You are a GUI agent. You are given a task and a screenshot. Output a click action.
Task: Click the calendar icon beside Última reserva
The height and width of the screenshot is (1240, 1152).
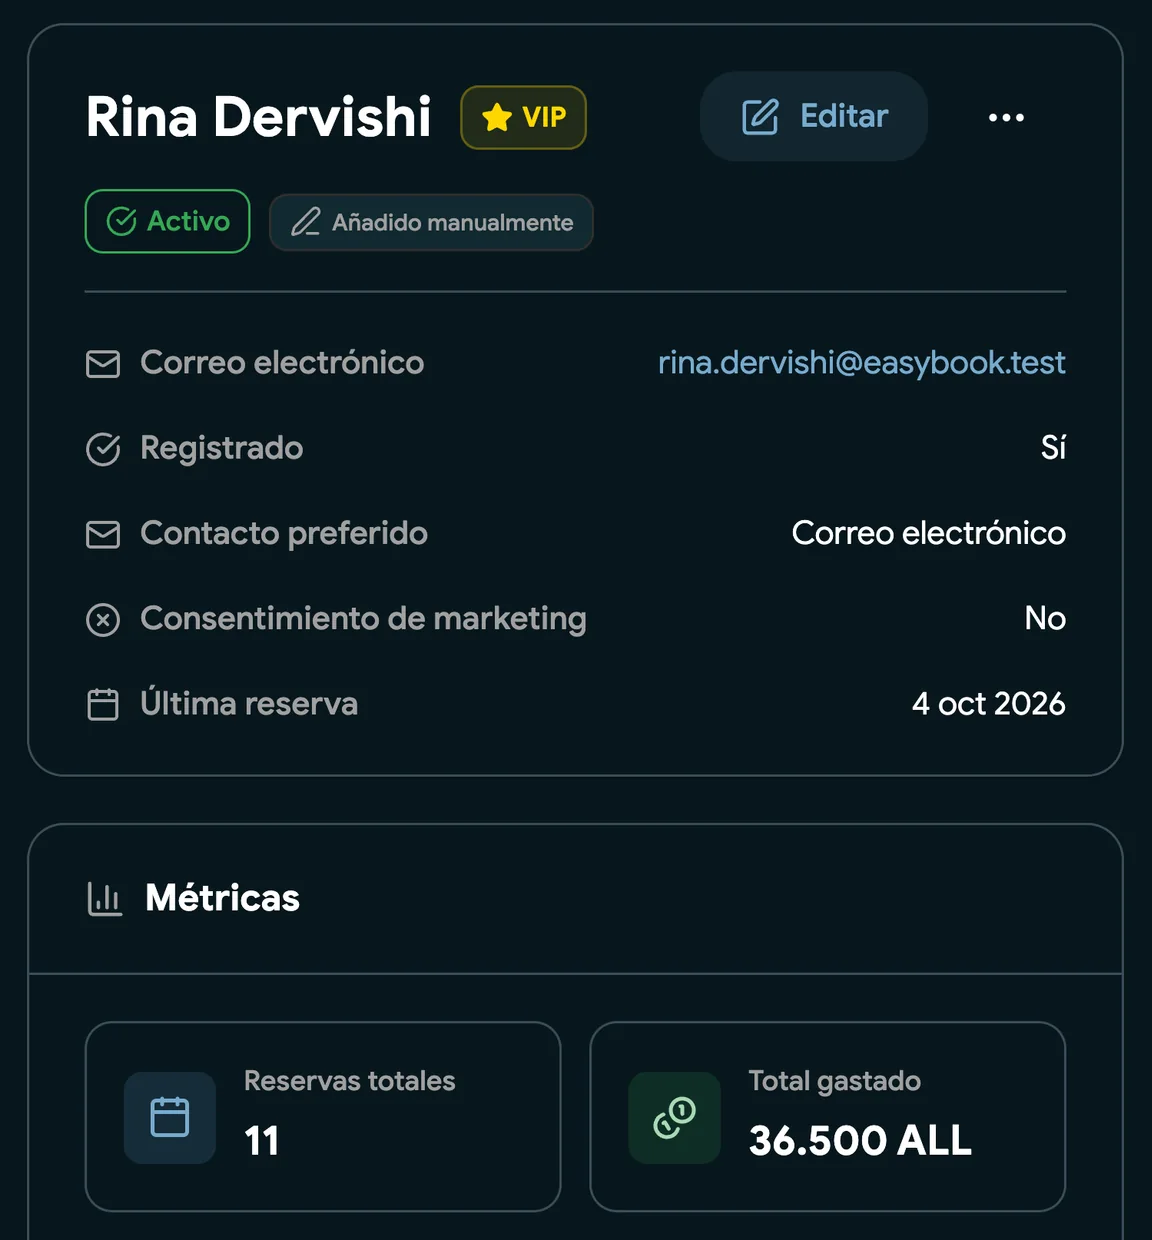103,705
